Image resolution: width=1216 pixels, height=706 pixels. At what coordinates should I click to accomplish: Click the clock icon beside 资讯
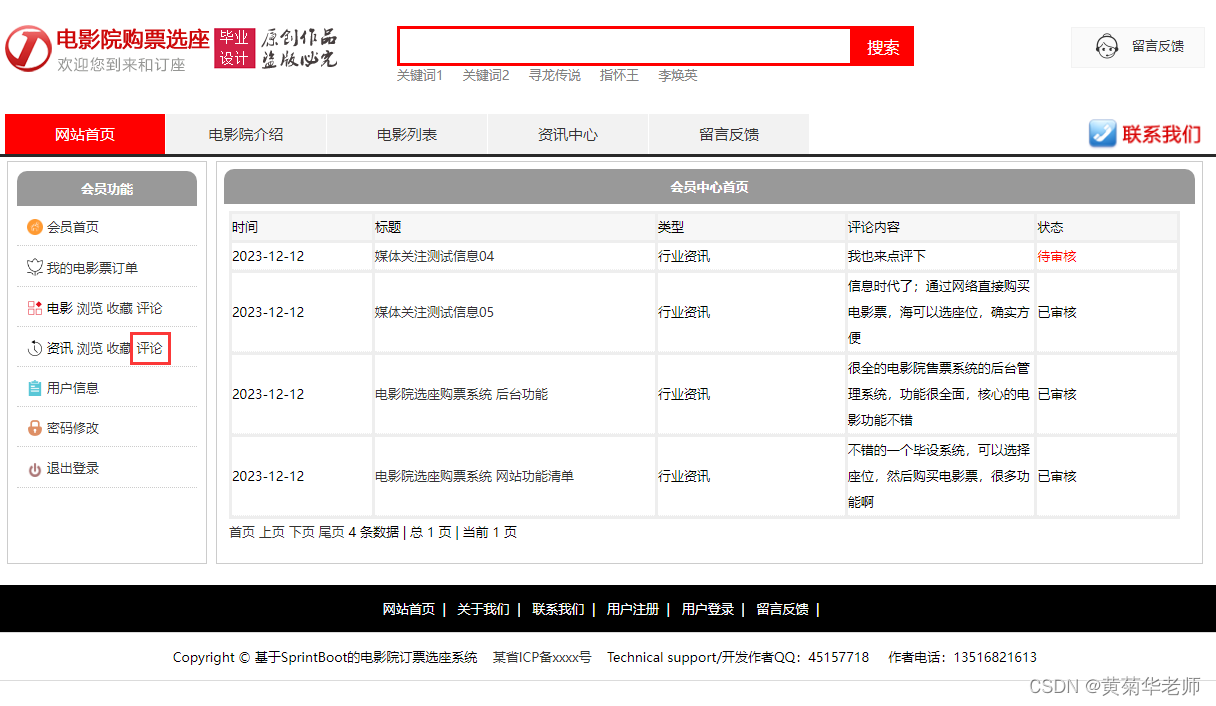click(35, 348)
